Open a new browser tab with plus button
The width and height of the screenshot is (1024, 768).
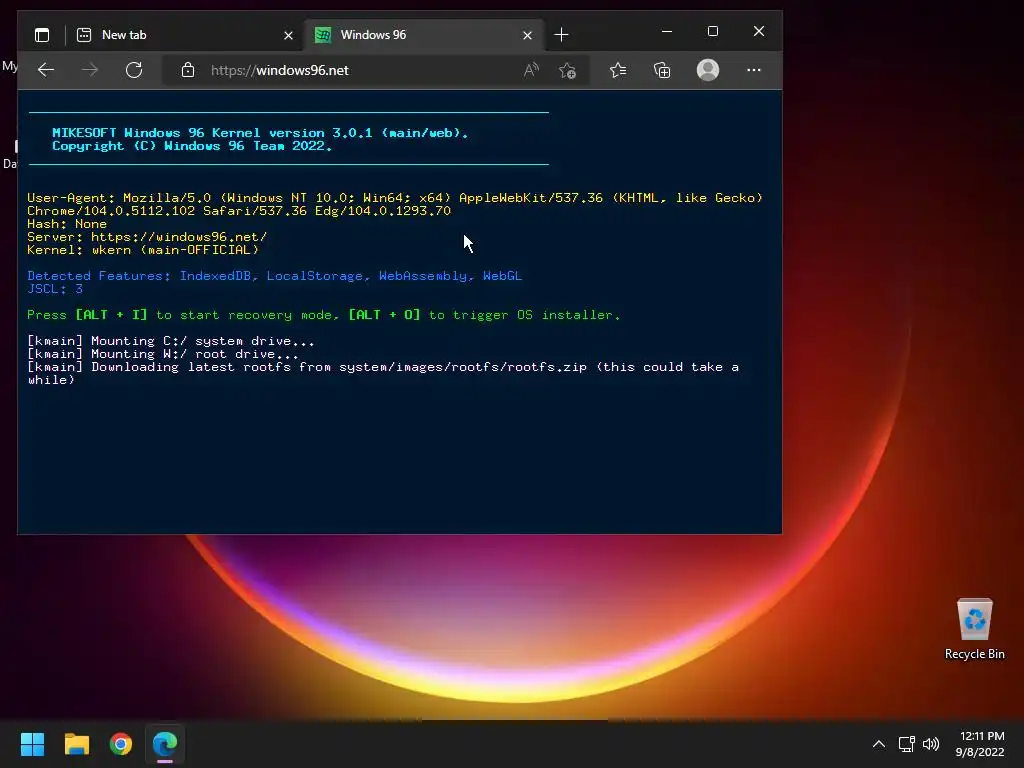pyautogui.click(x=561, y=35)
